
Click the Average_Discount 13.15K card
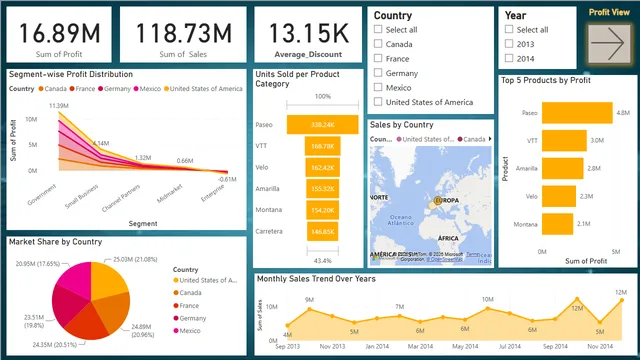click(x=308, y=35)
